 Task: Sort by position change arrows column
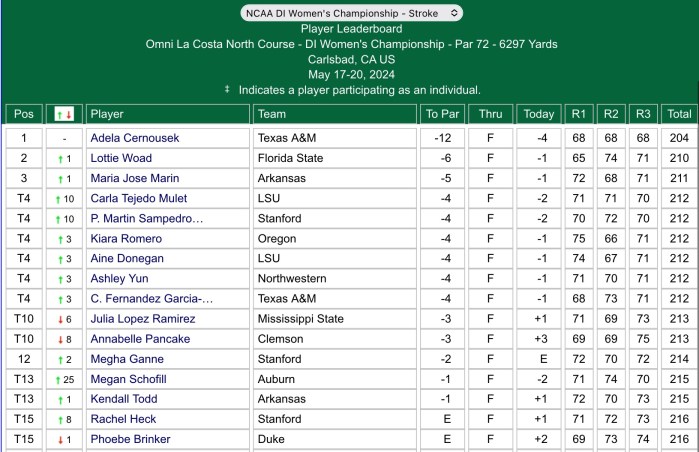(x=64, y=114)
